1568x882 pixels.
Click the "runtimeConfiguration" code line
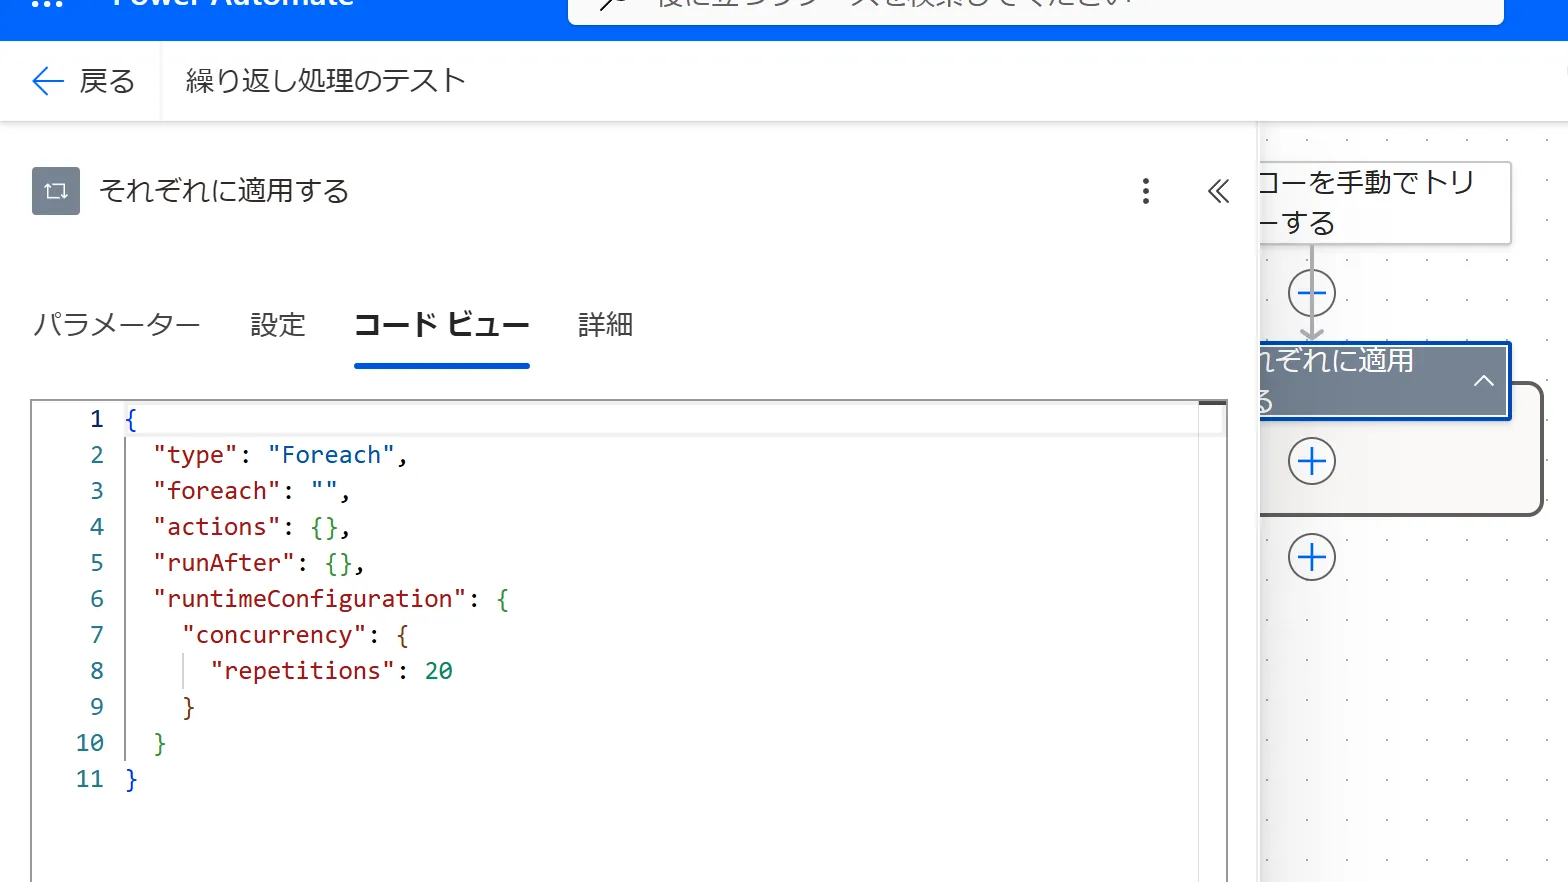[331, 599]
